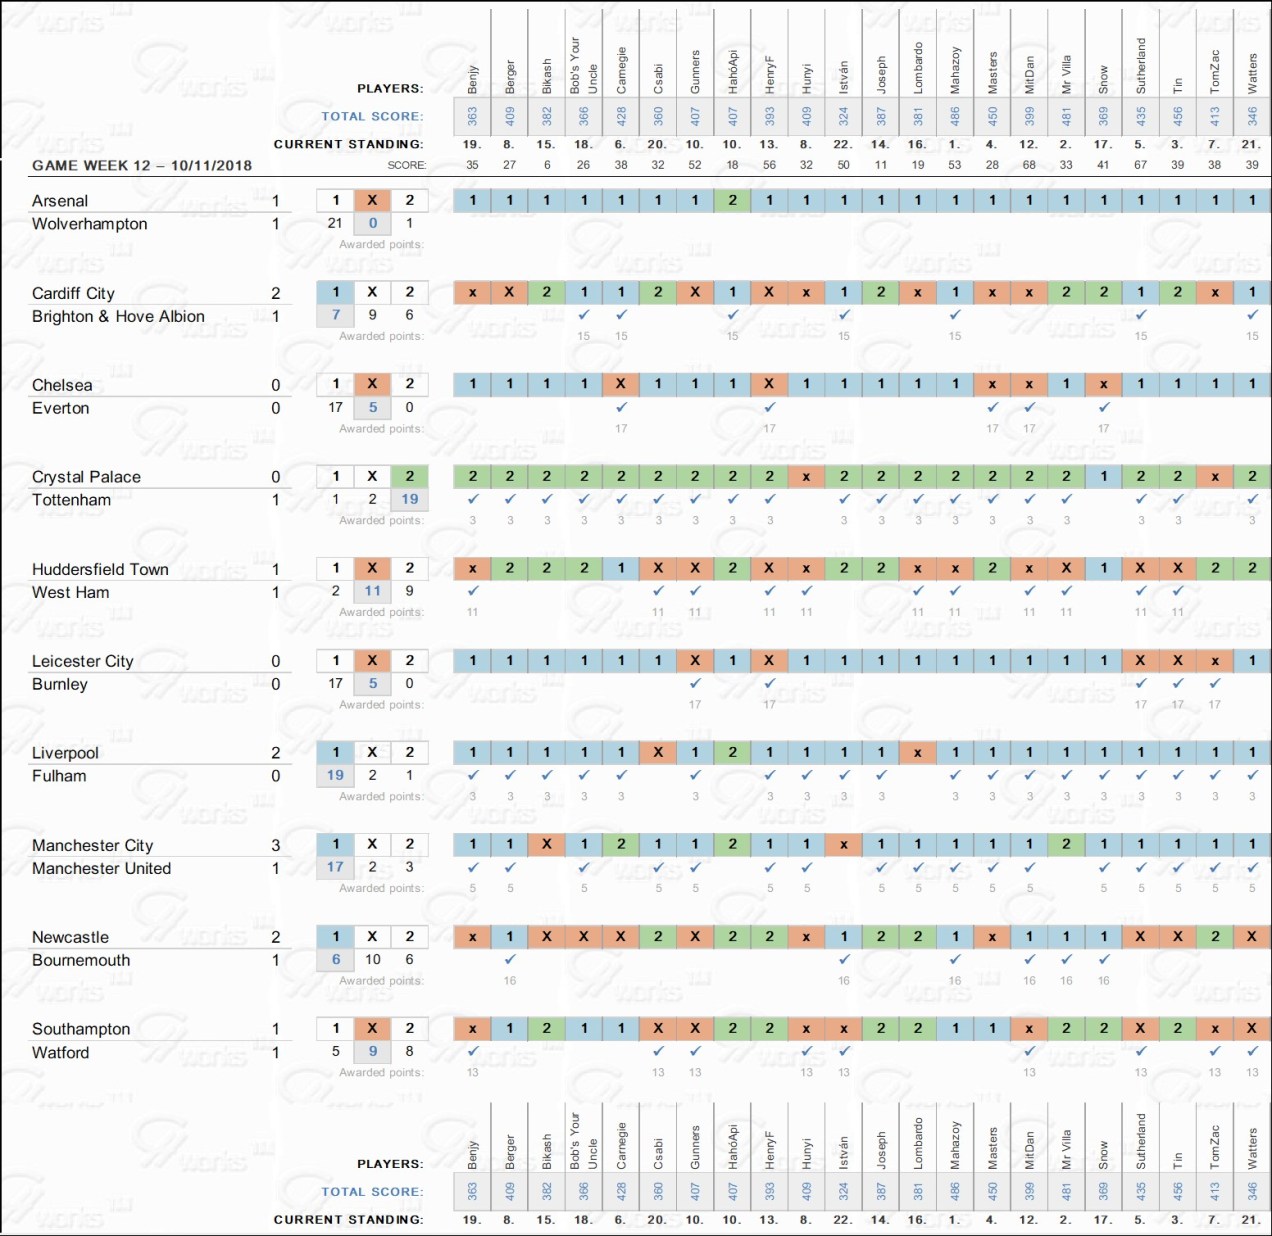Image resolution: width=1272 pixels, height=1236 pixels.
Task: Click Carnegie's checkmark in the Chelsea–Everton row
Action: coord(621,407)
